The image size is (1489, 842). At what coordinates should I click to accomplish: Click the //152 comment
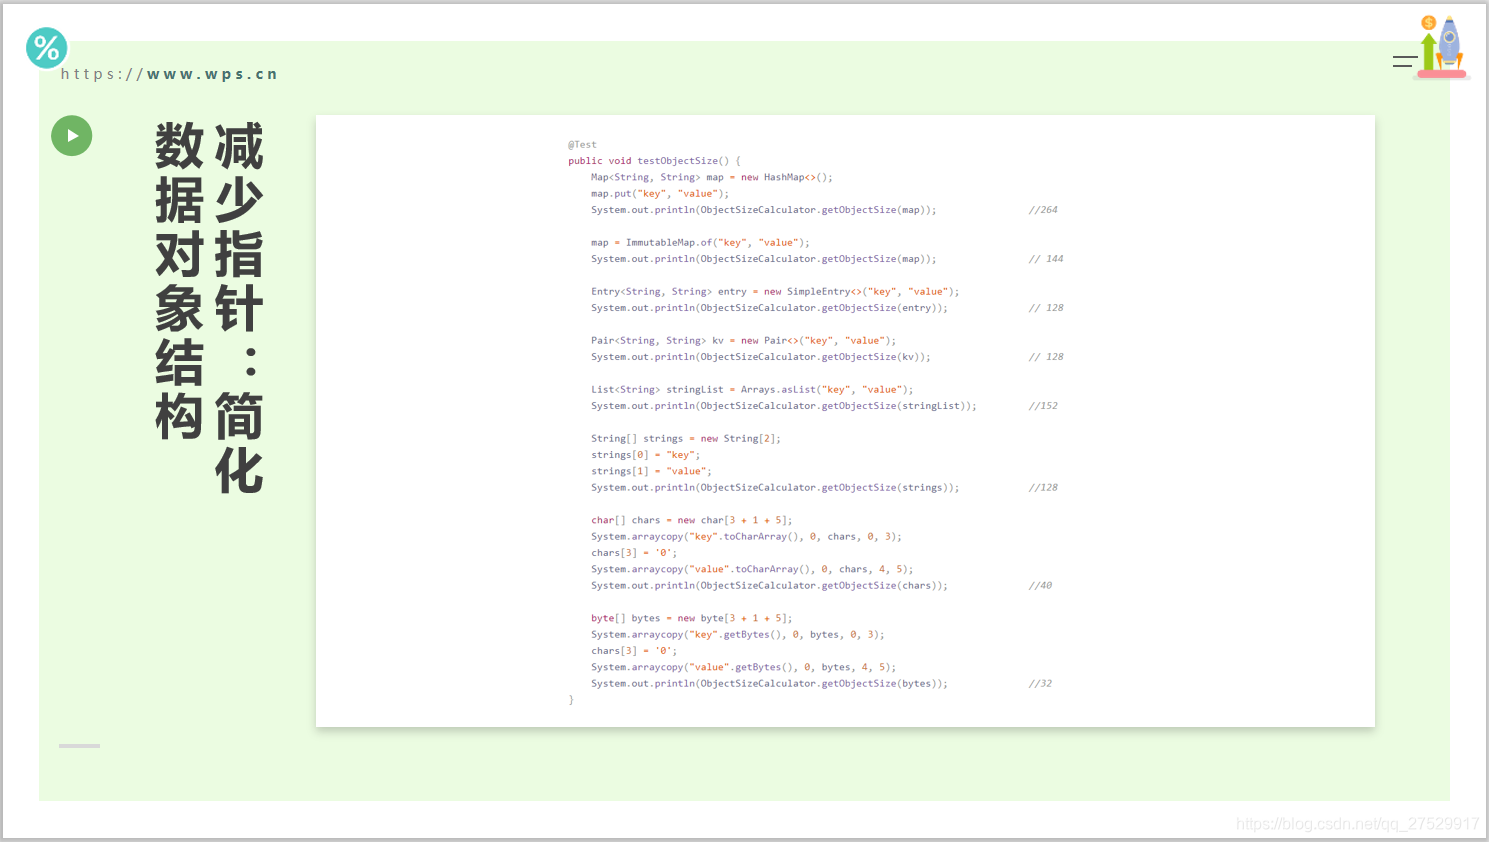(x=1043, y=406)
